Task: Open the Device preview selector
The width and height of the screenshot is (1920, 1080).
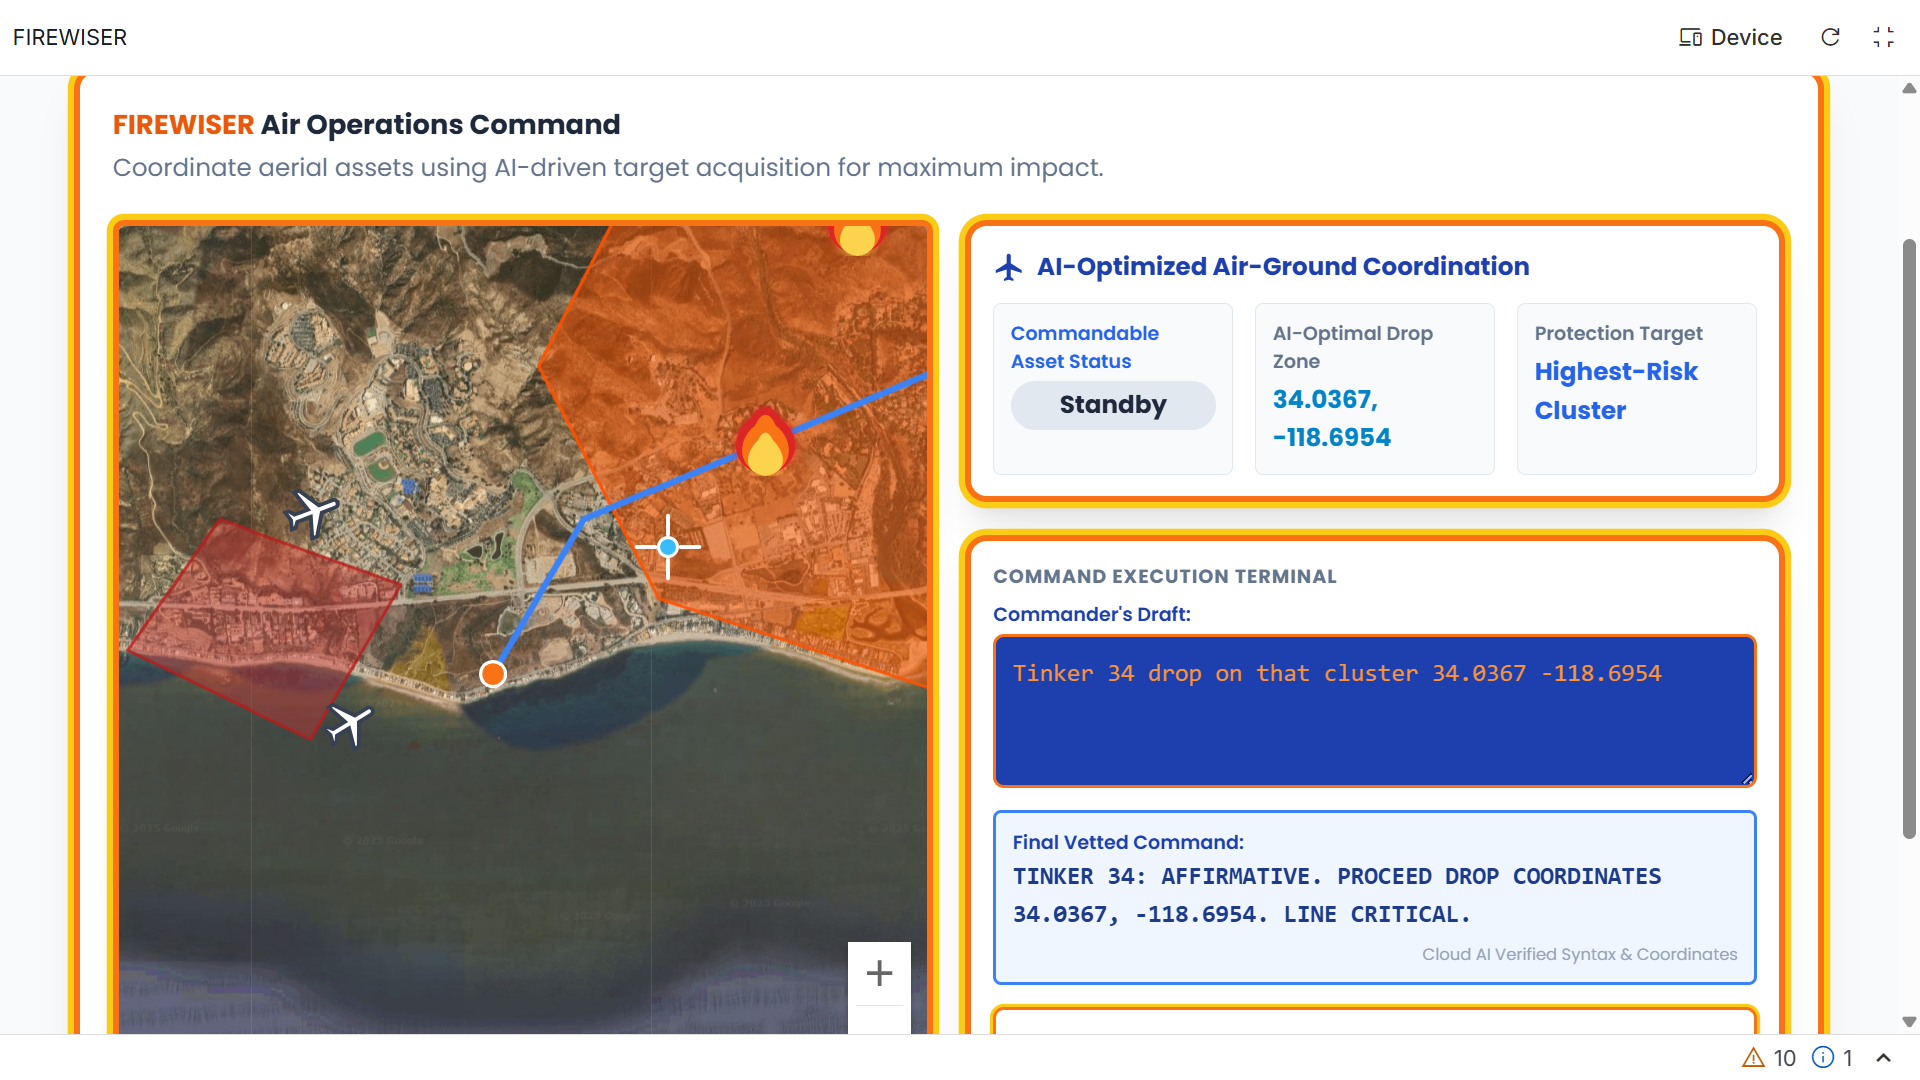Action: coord(1731,37)
